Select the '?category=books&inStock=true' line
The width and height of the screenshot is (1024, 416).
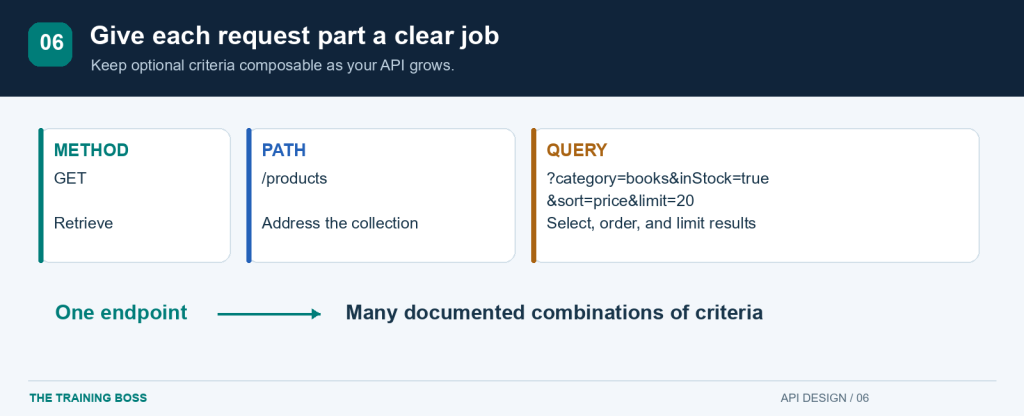click(658, 178)
